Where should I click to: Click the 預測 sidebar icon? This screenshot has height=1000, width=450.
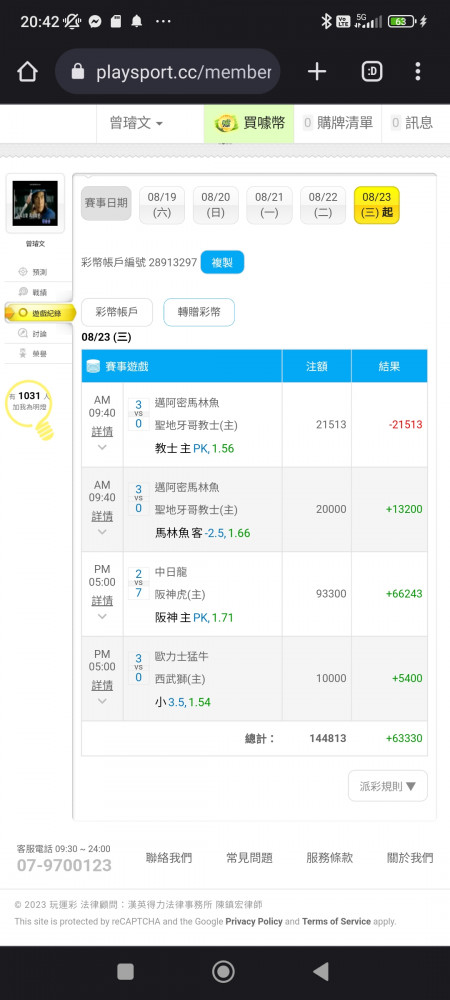pos(23,272)
